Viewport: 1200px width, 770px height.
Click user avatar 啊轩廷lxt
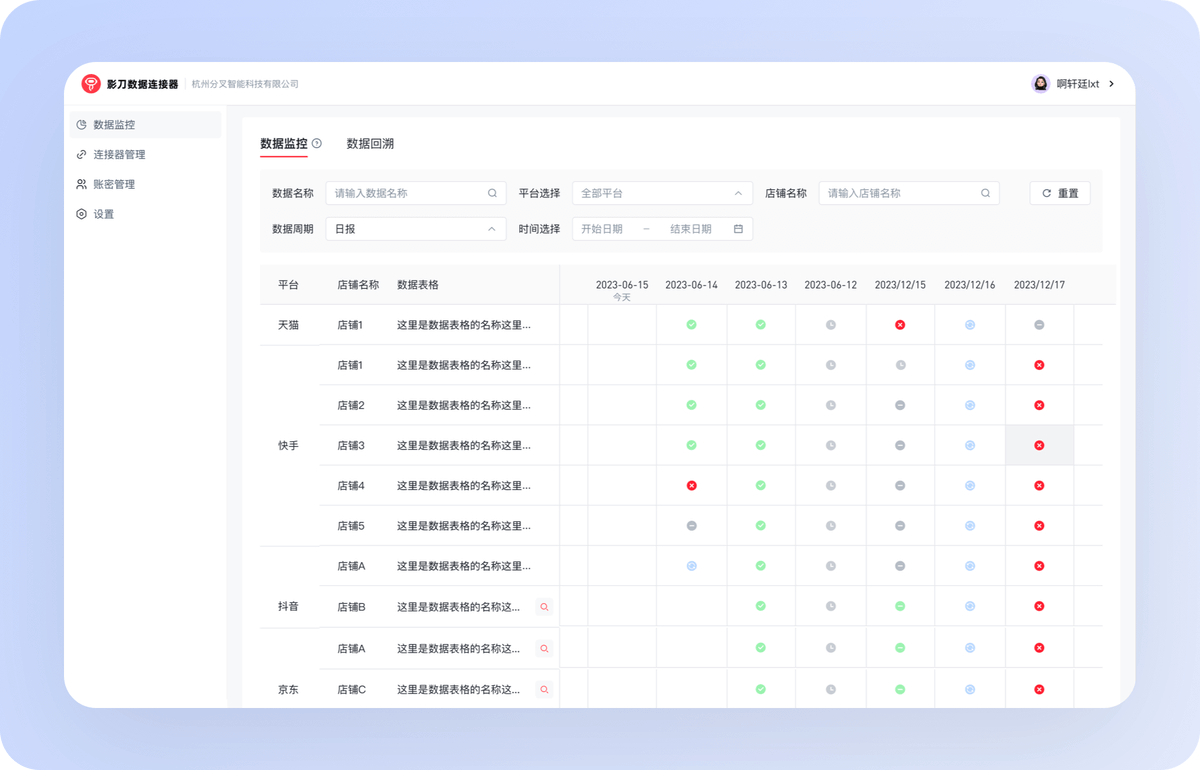pyautogui.click(x=1040, y=84)
